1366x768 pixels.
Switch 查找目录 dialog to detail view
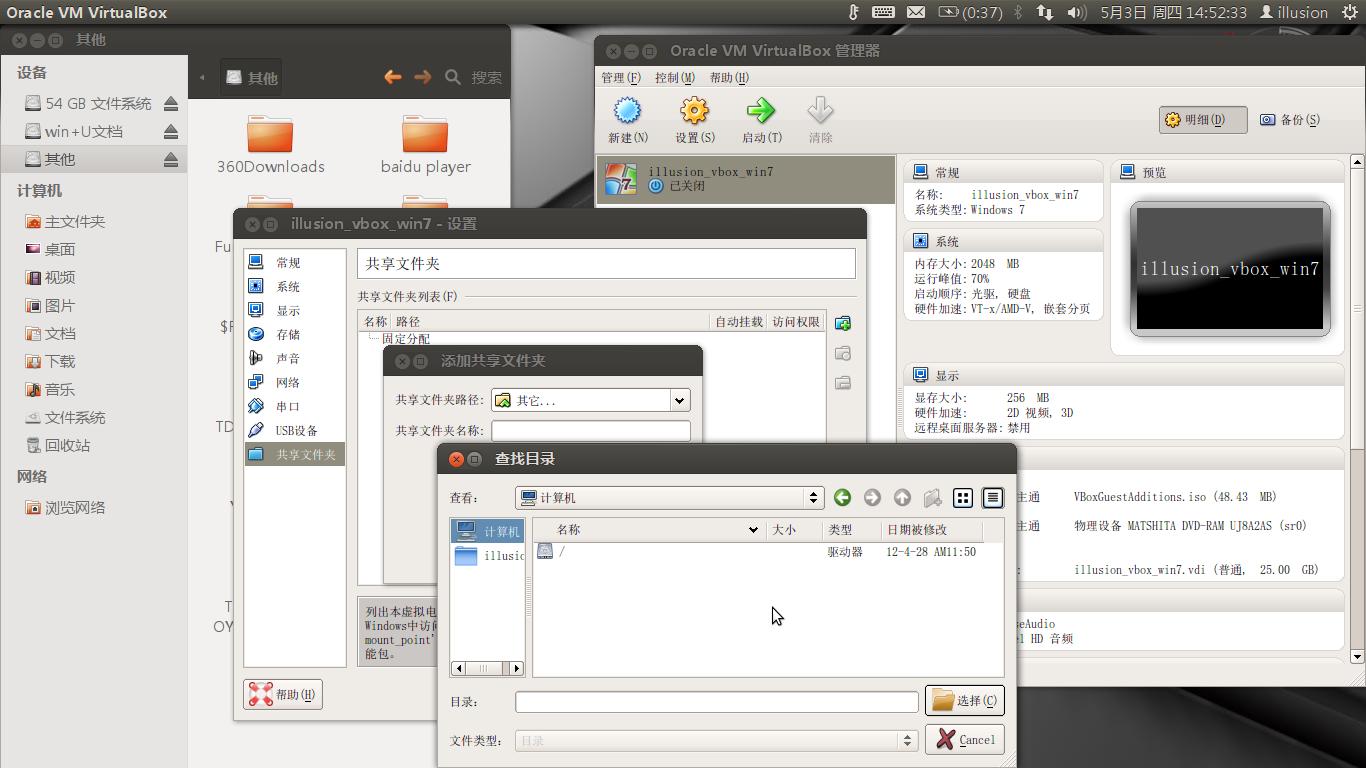click(992, 497)
